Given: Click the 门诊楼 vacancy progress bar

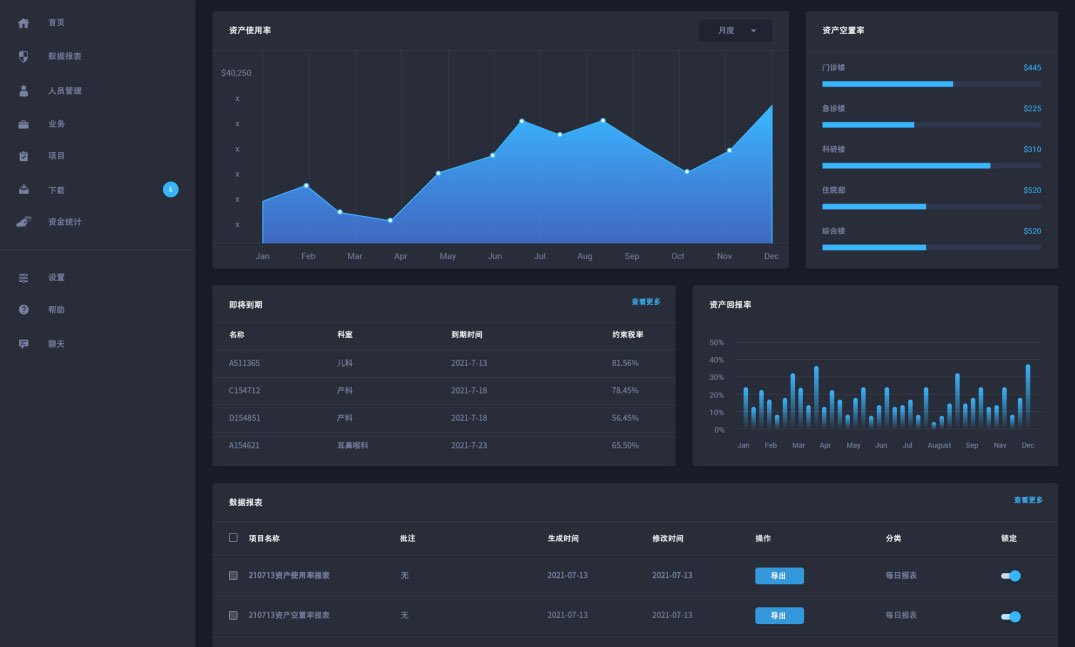Looking at the screenshot, I should click(931, 84).
